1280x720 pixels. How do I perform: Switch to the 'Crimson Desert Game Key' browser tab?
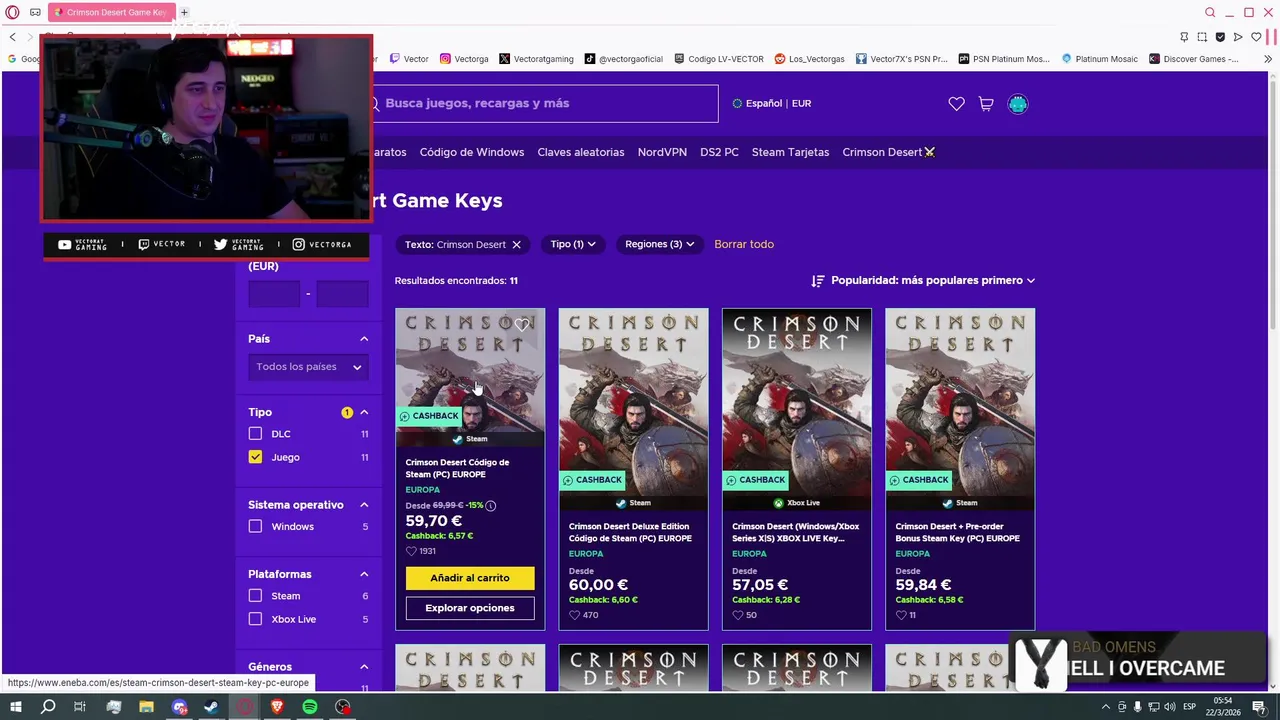[x=111, y=12]
